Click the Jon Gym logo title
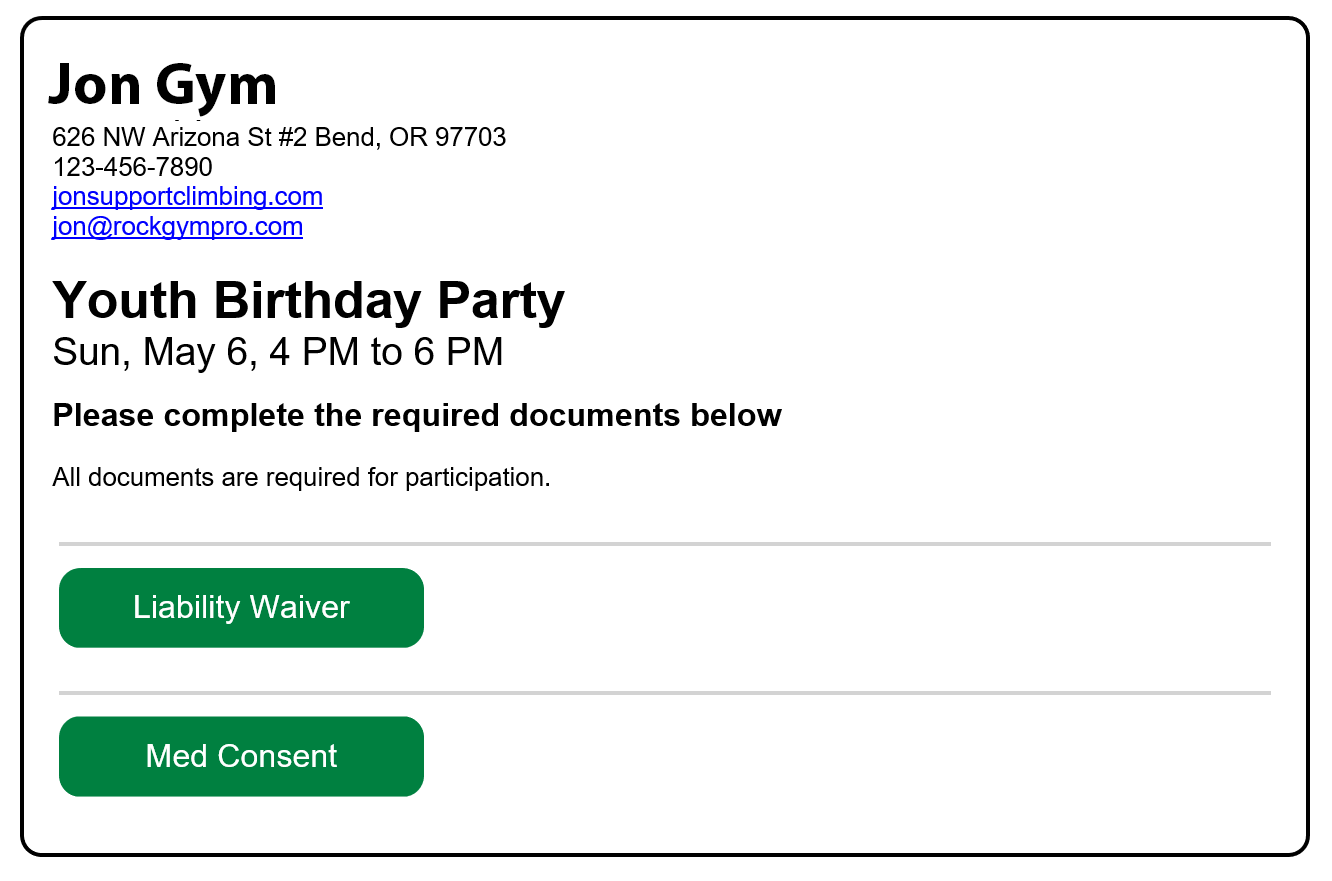This screenshot has height=881, width=1332. coord(163,84)
